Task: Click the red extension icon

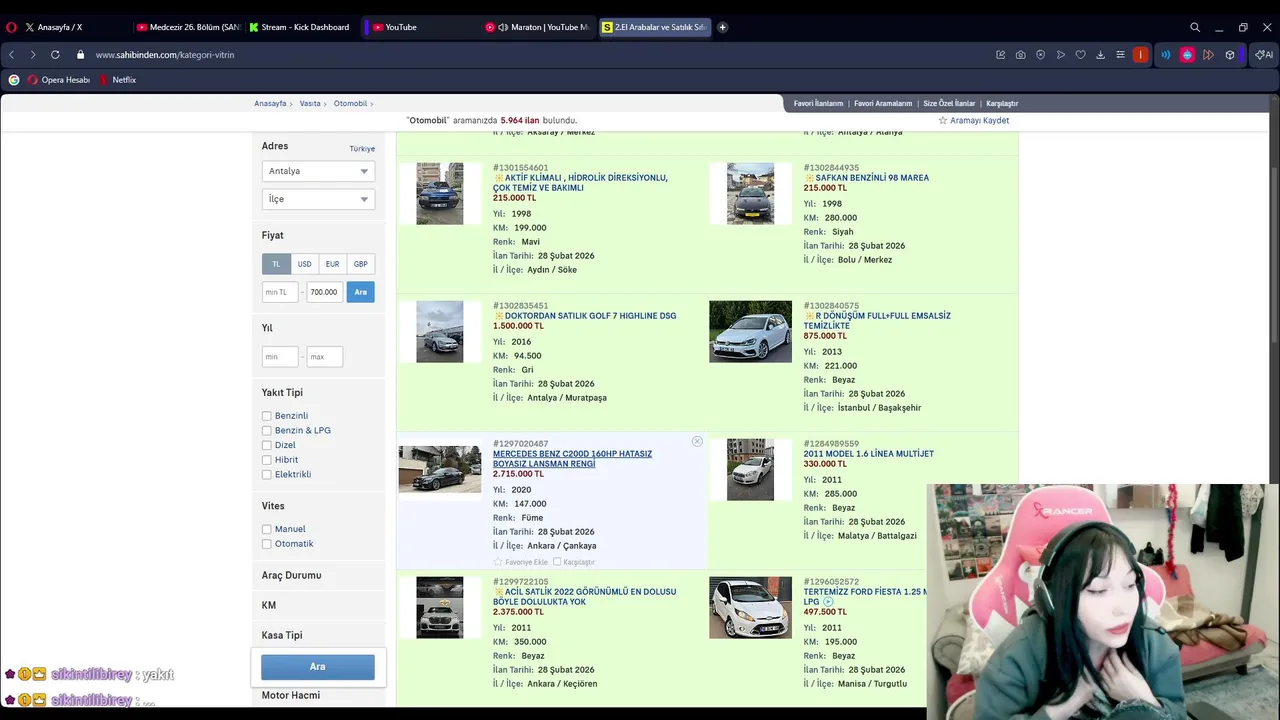Action: tap(1140, 55)
